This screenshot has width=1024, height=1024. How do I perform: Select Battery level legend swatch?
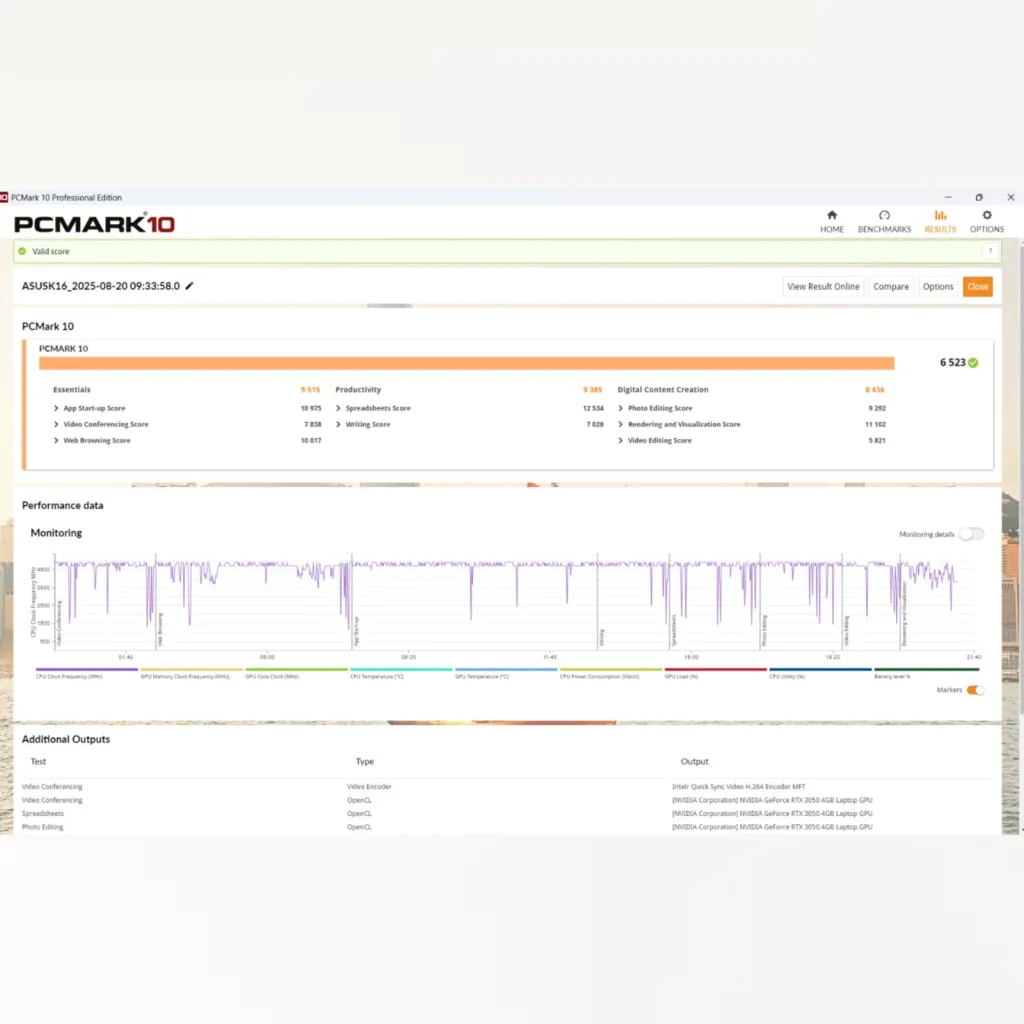click(x=926, y=669)
